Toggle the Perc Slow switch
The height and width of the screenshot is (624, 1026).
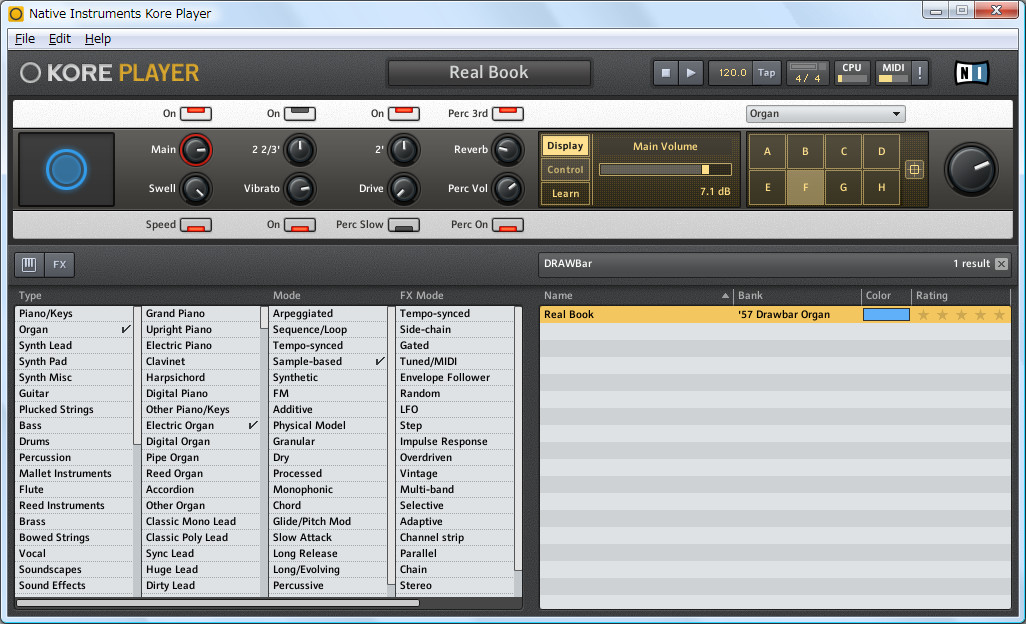[404, 225]
